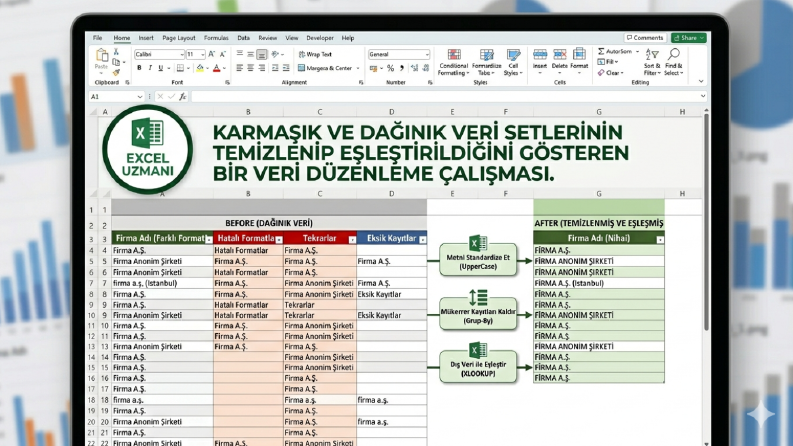The width and height of the screenshot is (793, 446).
Task: Toggle Italic formatting
Action: (x=150, y=68)
